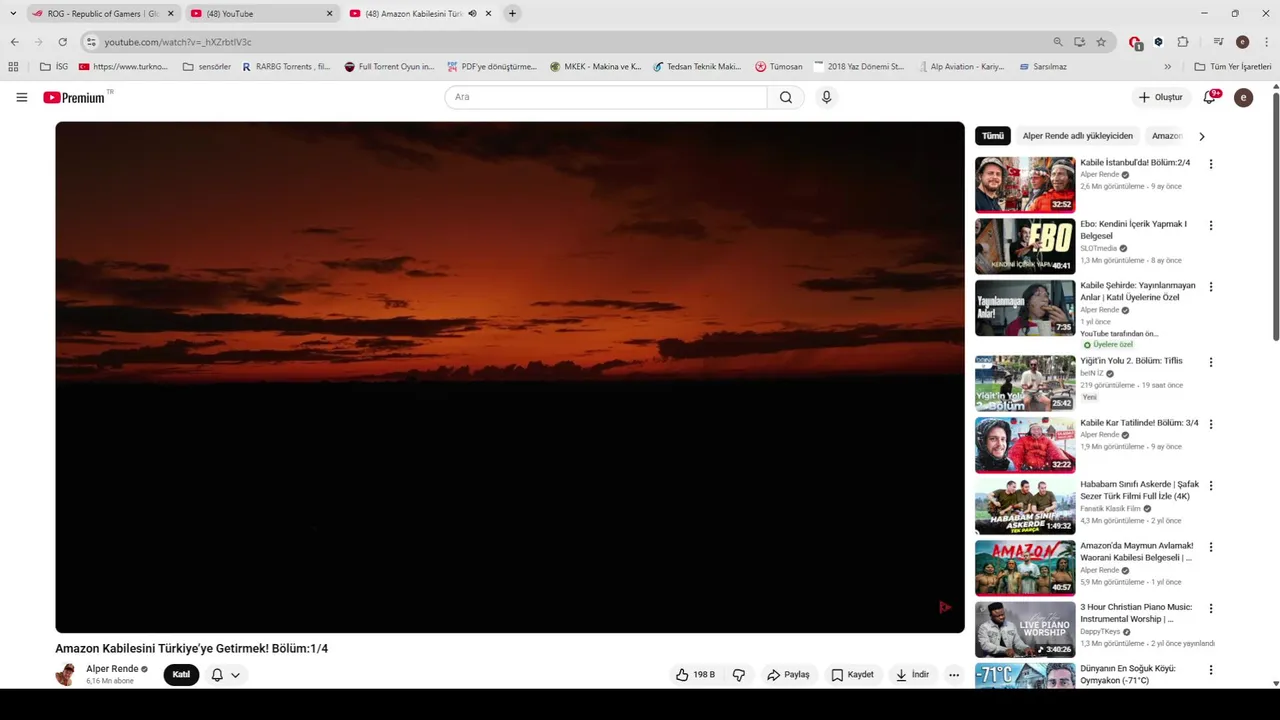The height and width of the screenshot is (720, 1280).
Task: Open options for Dünyanın En Soğuk Köyü video
Action: point(1210,670)
